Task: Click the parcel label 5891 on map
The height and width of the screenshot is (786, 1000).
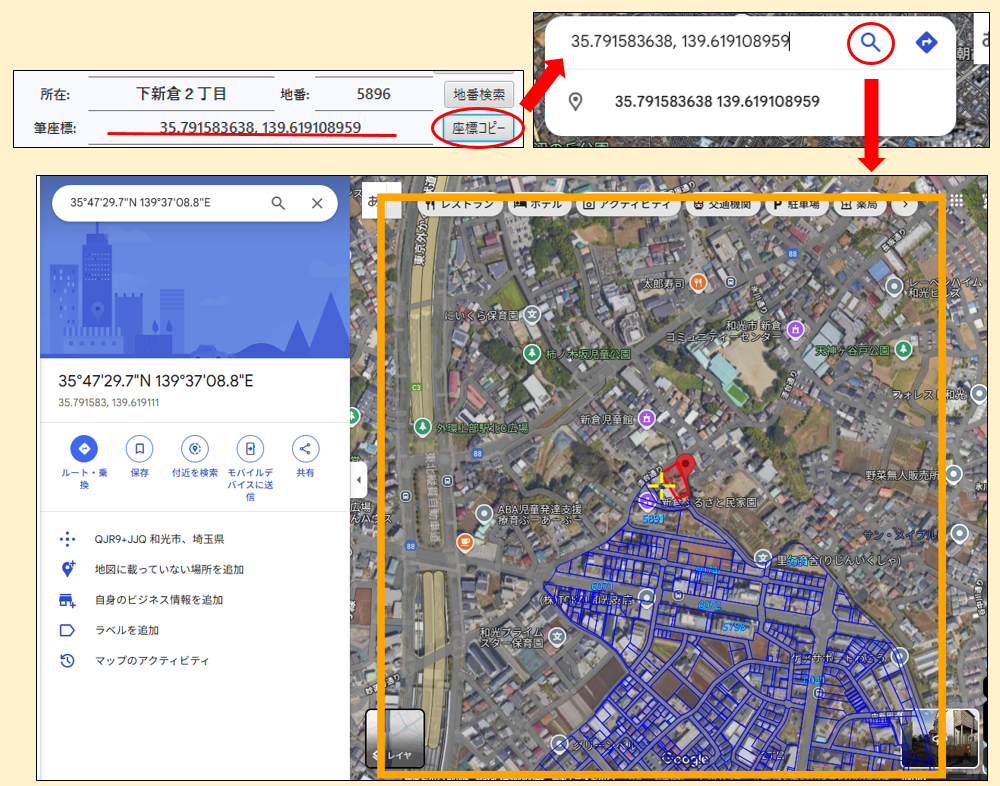Action: (653, 519)
